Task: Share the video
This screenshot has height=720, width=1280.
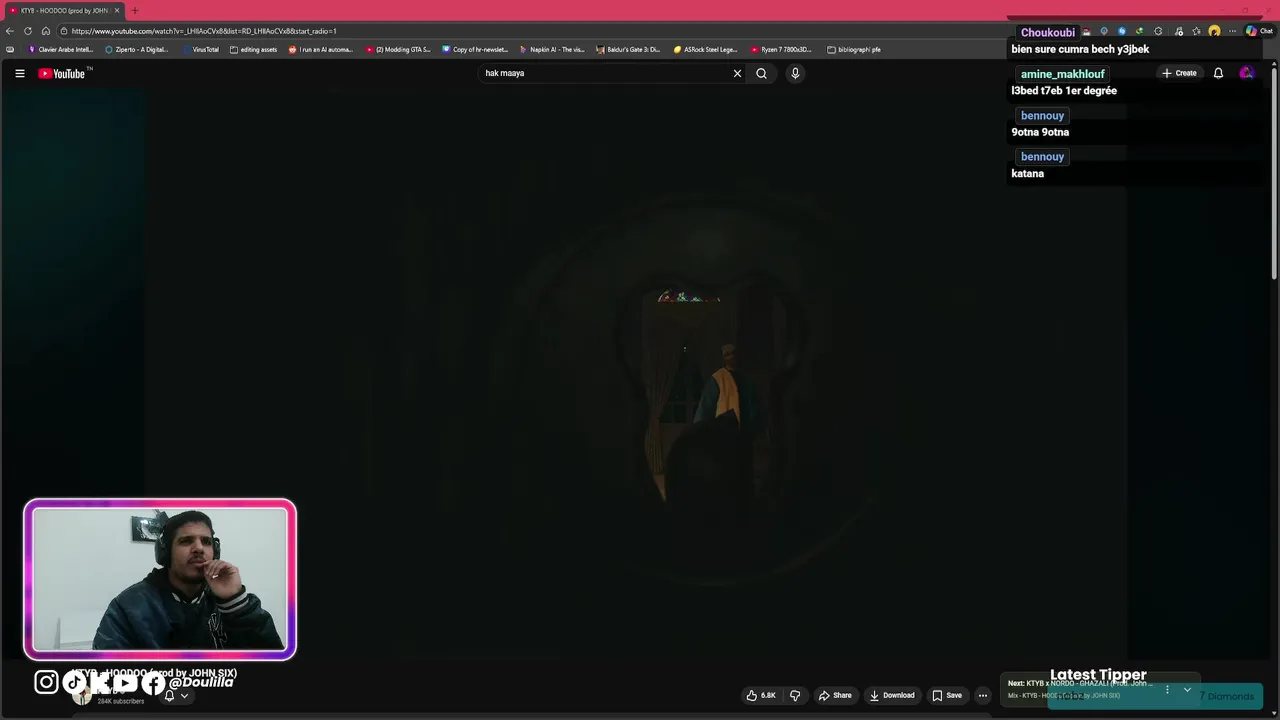Action: pos(835,695)
